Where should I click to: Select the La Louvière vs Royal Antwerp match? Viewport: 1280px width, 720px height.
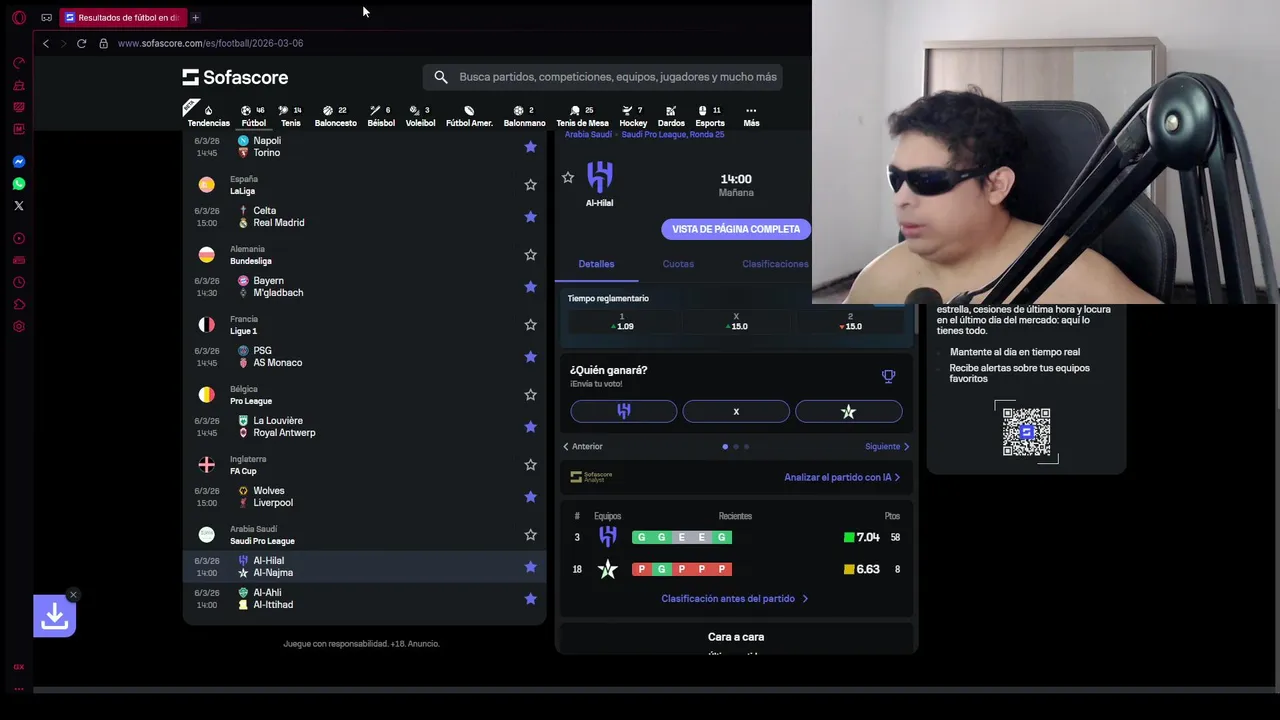(x=364, y=427)
